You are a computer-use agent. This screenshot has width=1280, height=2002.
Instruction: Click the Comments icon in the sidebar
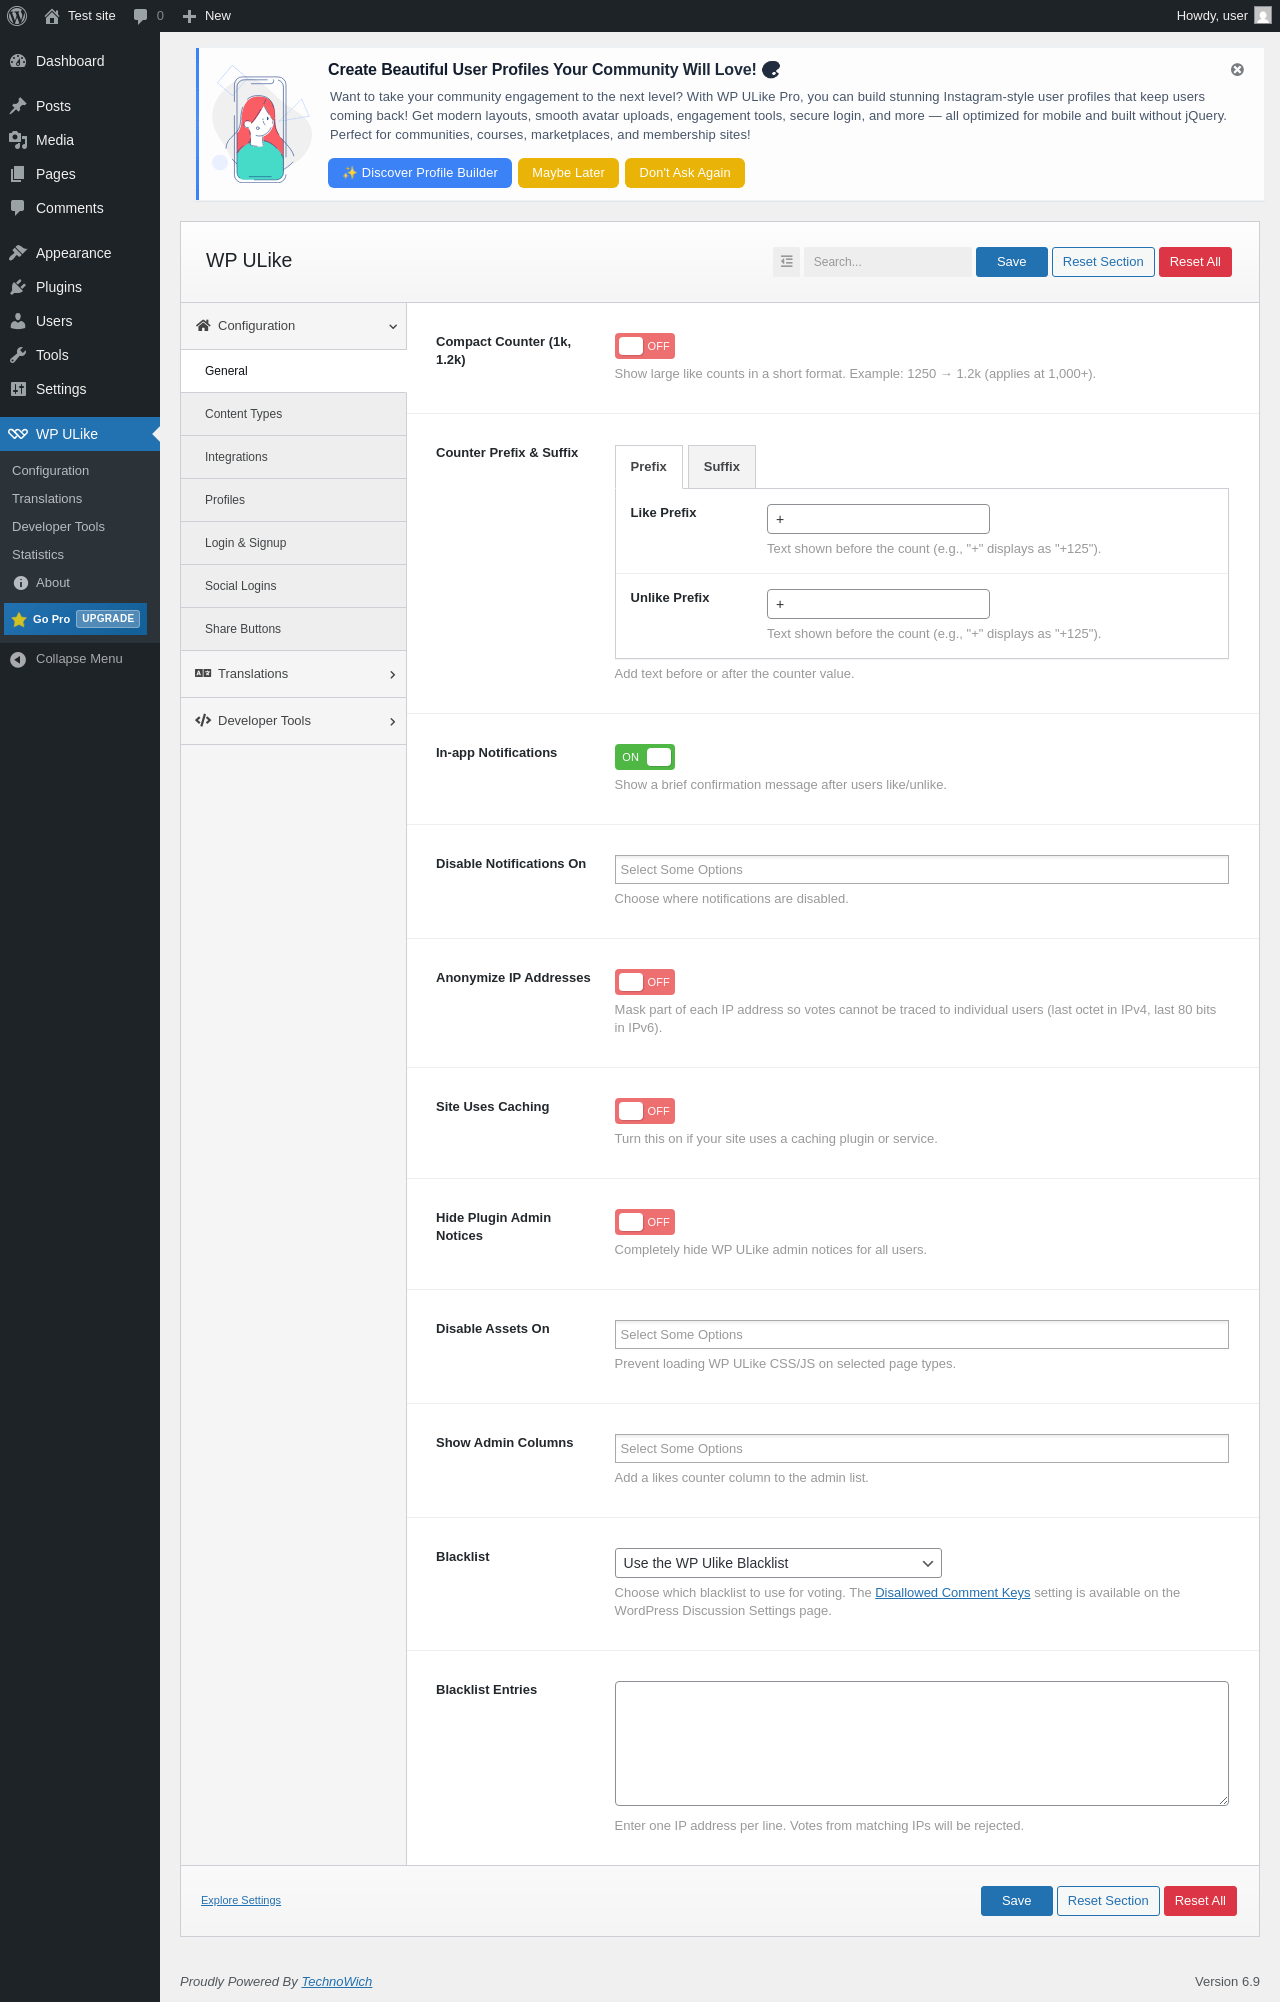click(x=18, y=208)
